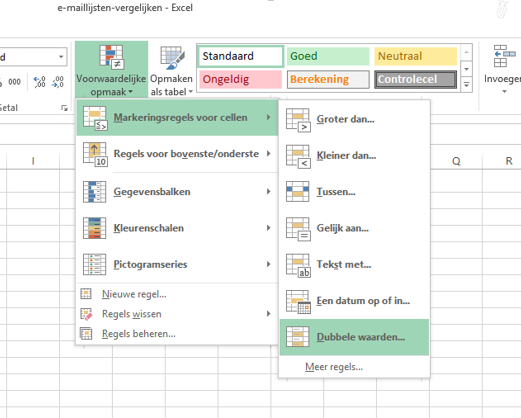
Task: Open Regels voor bovenste/onderste menu
Action: [177, 154]
